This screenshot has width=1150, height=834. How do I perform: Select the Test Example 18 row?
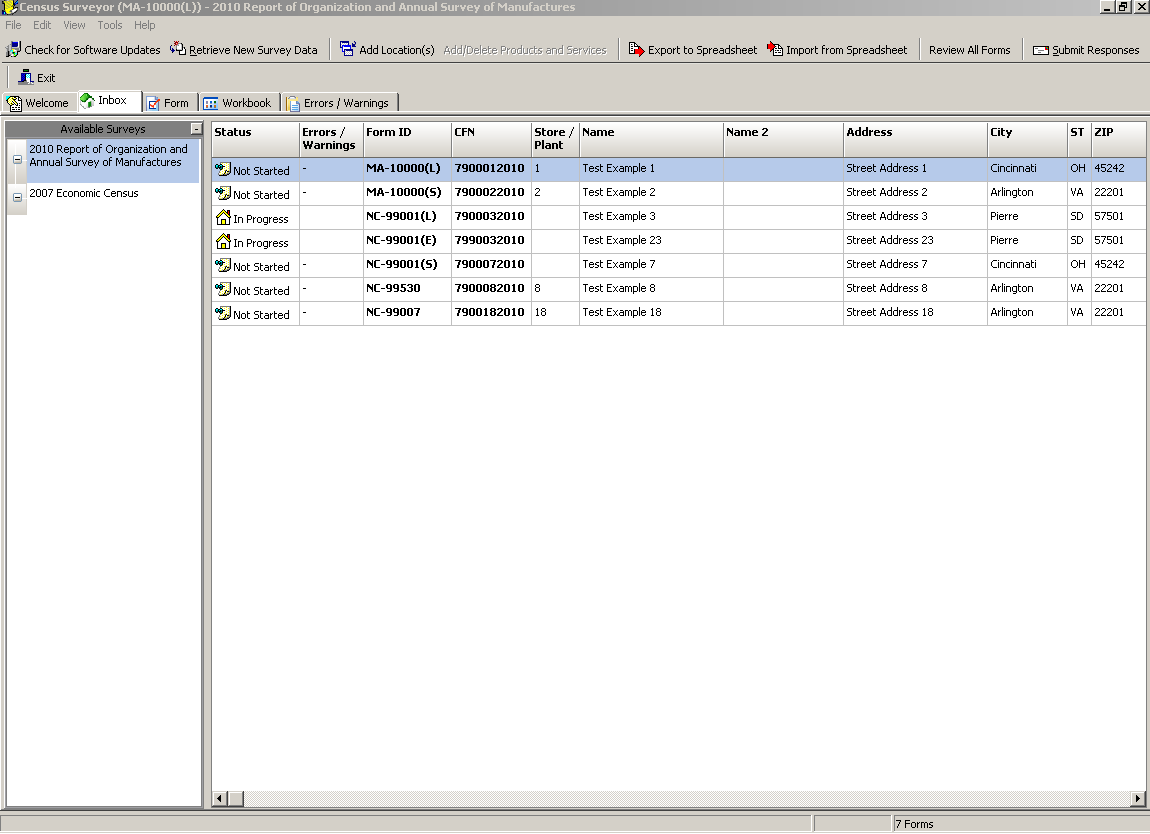click(621, 313)
